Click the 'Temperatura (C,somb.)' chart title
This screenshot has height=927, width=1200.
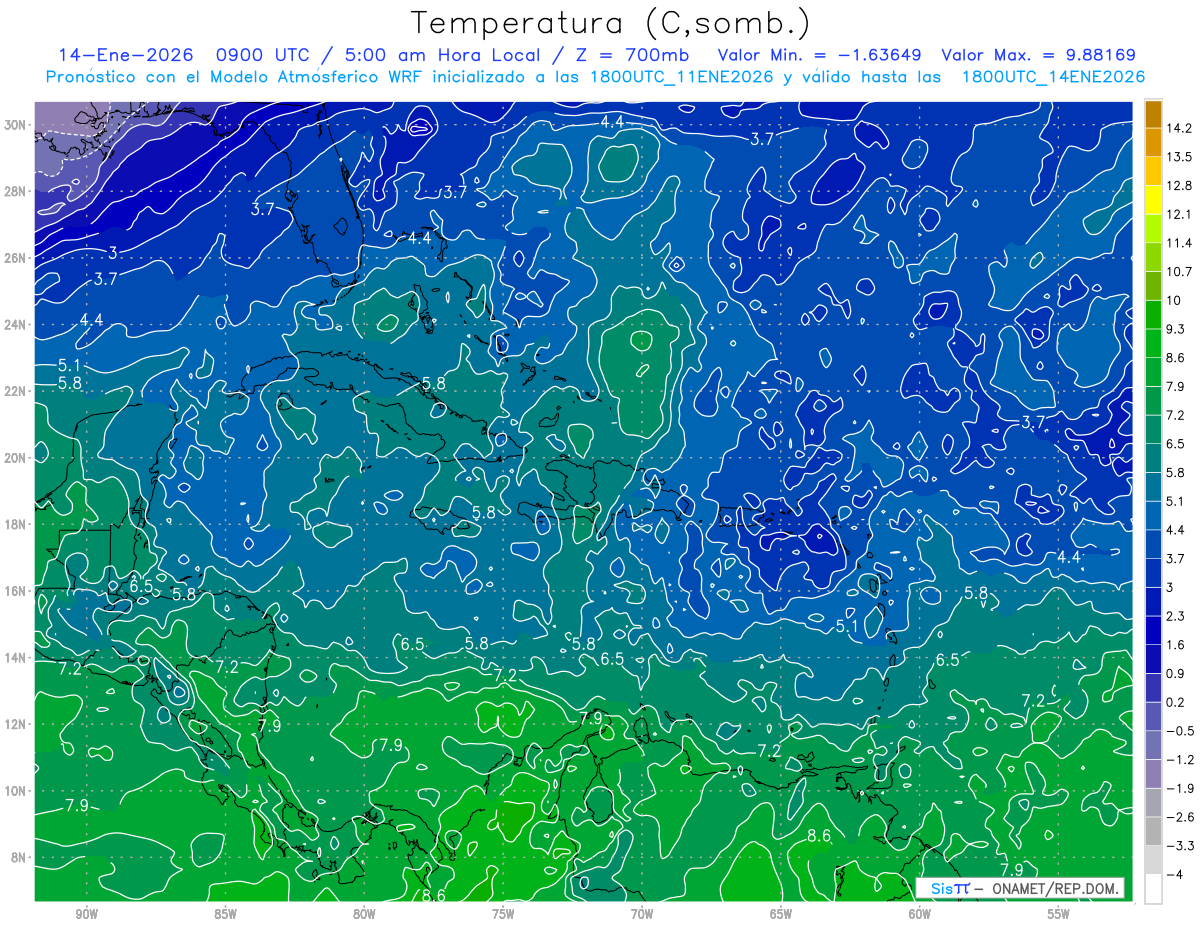pyautogui.click(x=611, y=23)
